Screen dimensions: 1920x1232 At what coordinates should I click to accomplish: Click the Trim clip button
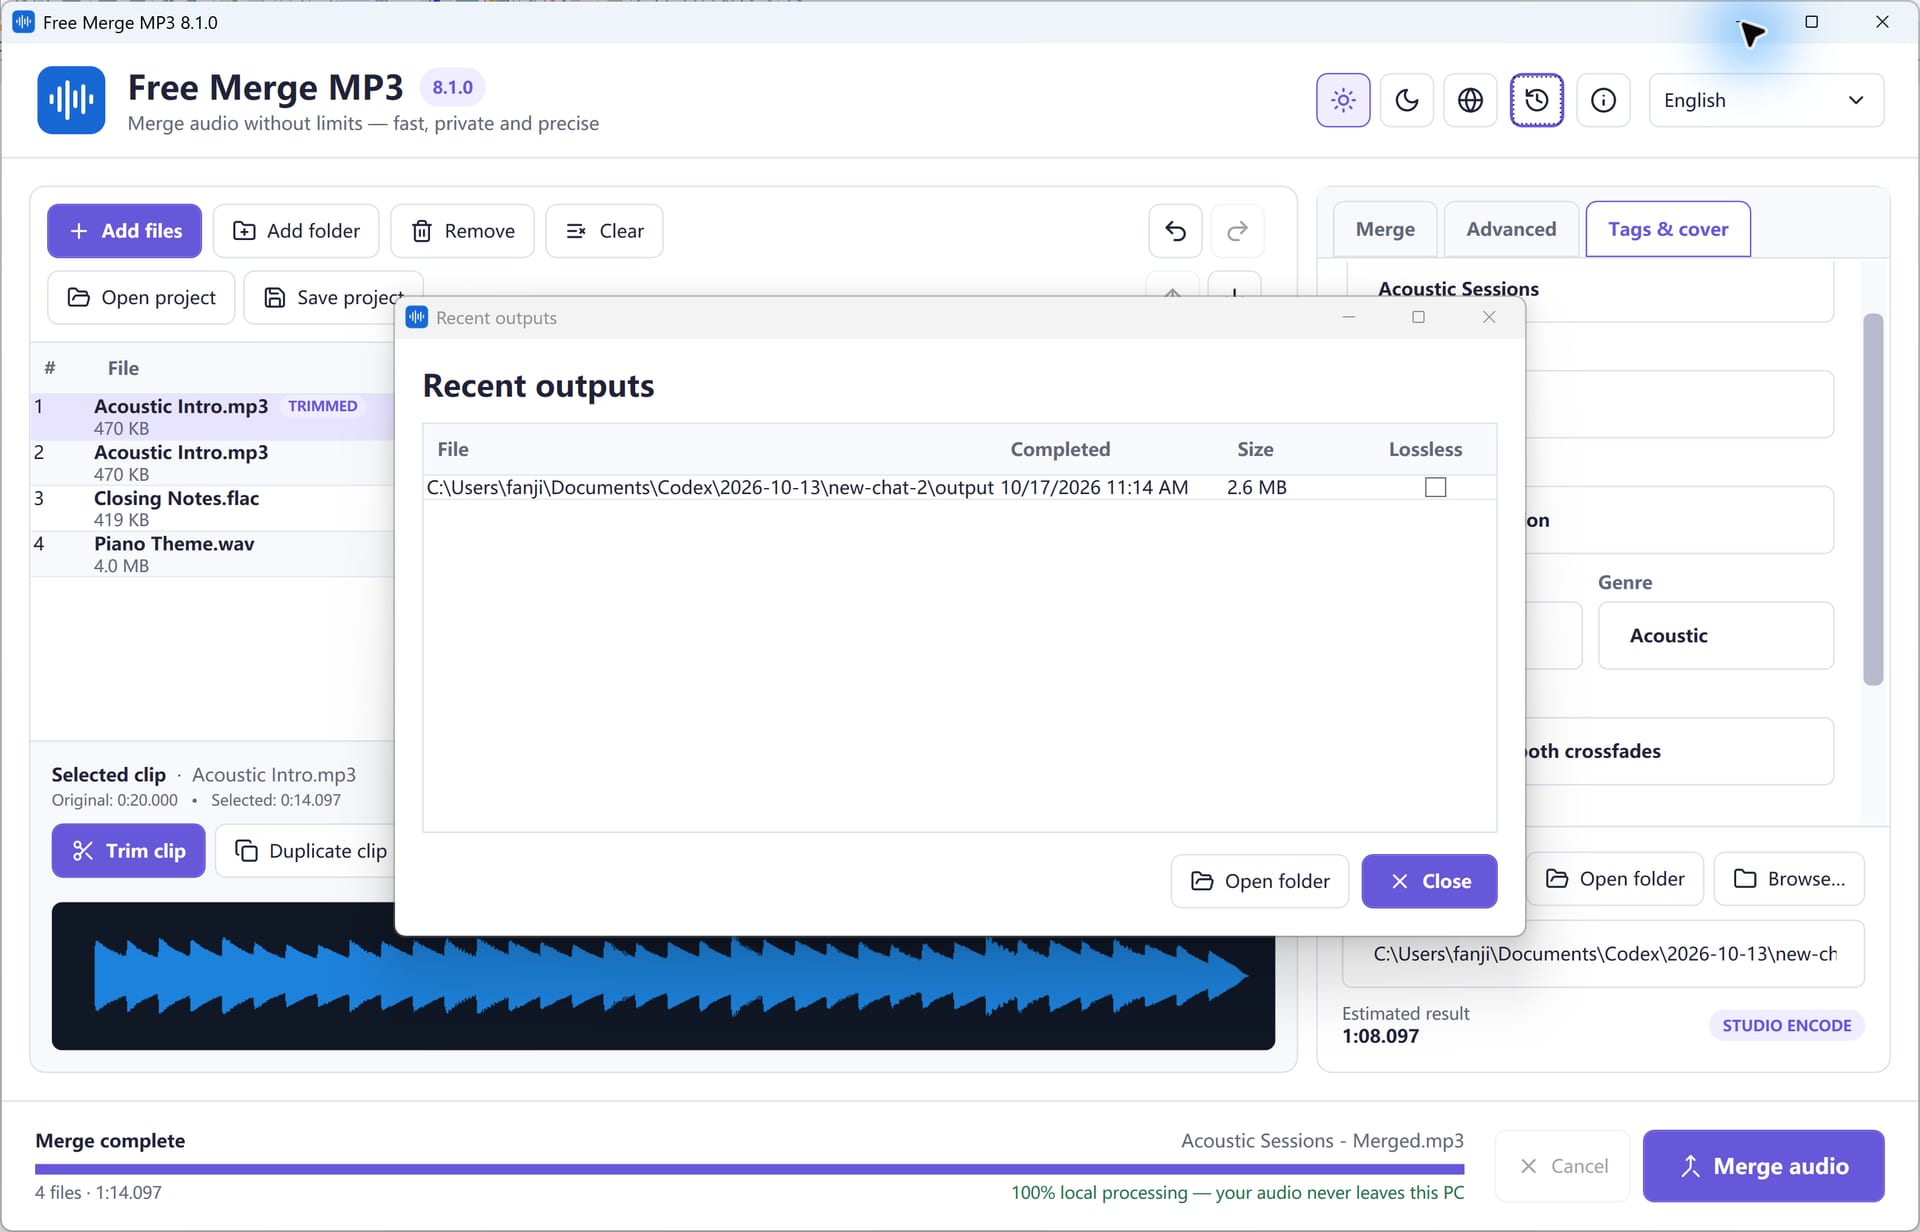(129, 851)
